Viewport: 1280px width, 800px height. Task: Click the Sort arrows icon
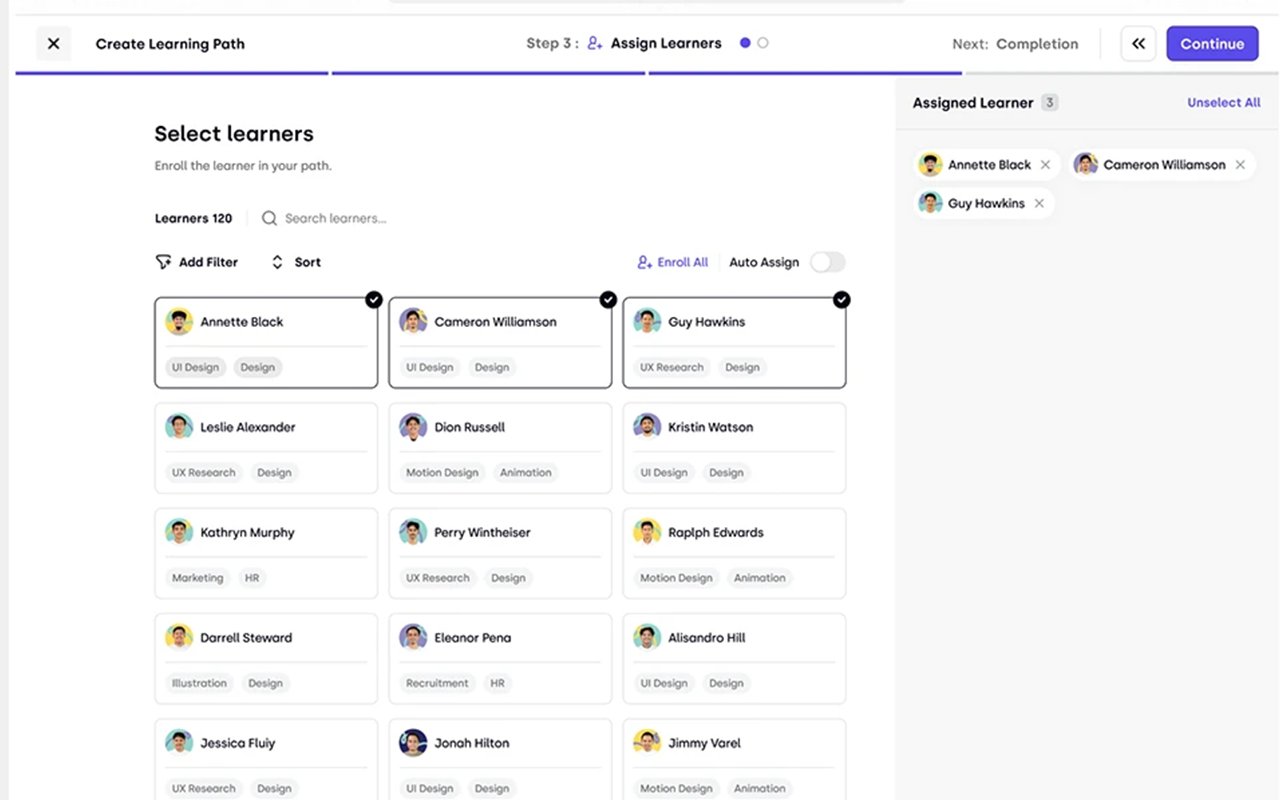tap(277, 261)
